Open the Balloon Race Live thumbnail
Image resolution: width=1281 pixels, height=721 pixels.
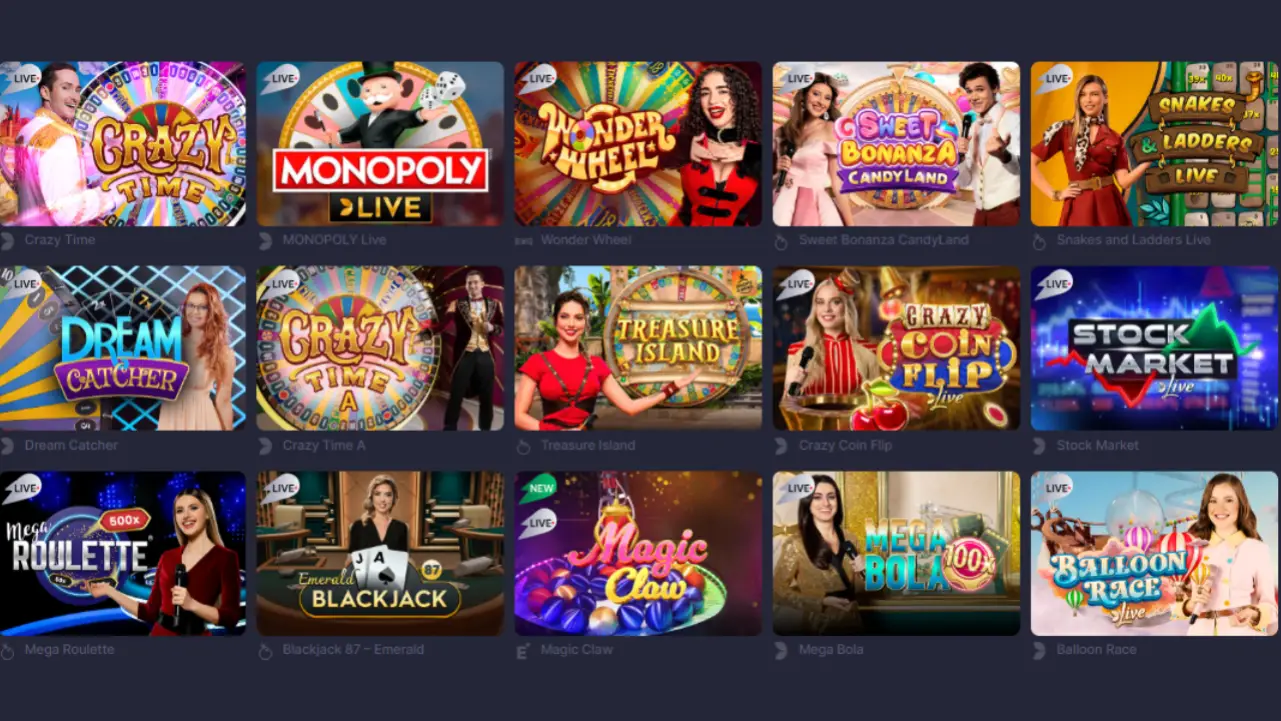1154,553
